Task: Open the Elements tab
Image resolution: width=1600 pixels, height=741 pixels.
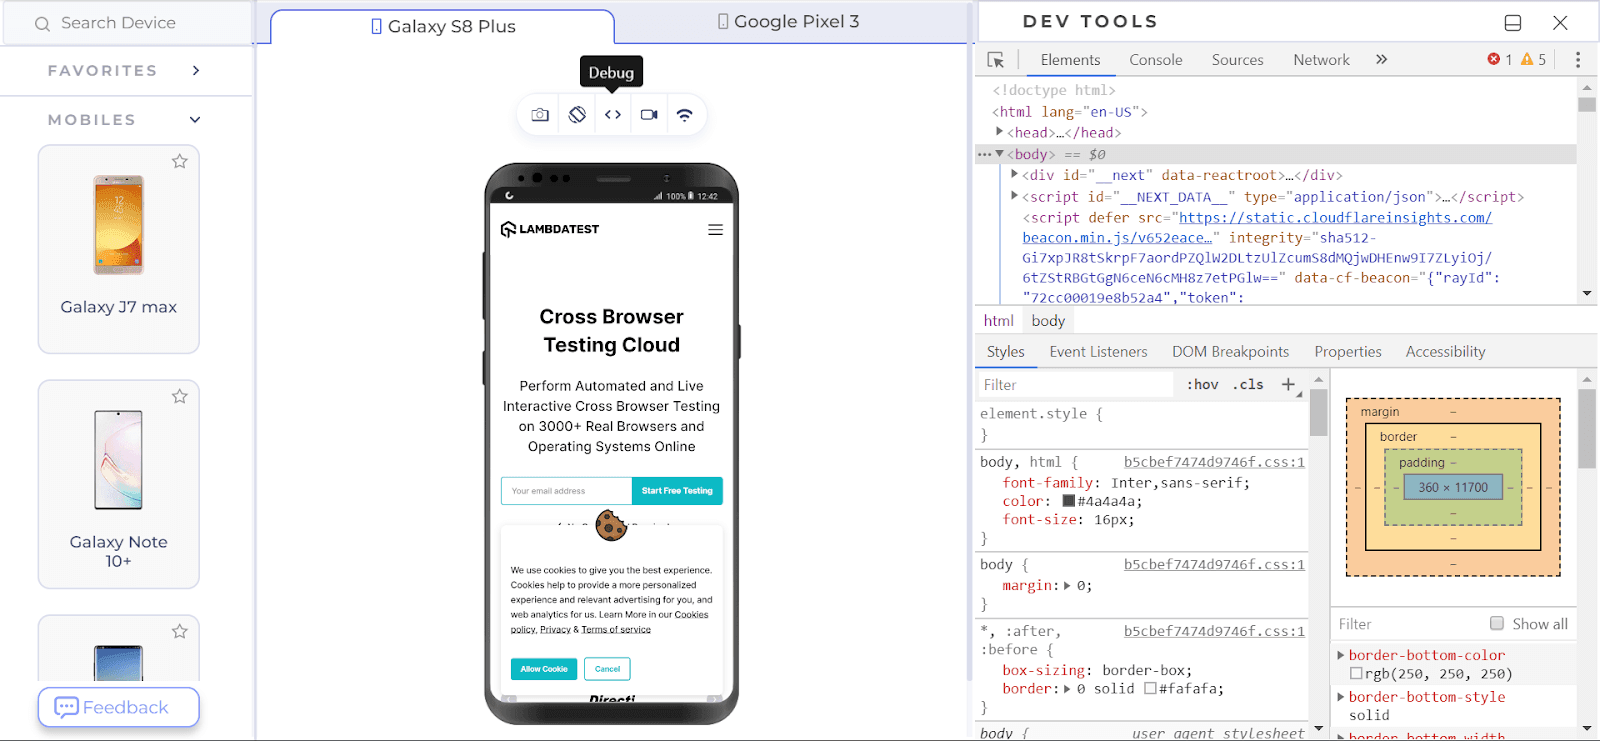Action: tap(1070, 60)
